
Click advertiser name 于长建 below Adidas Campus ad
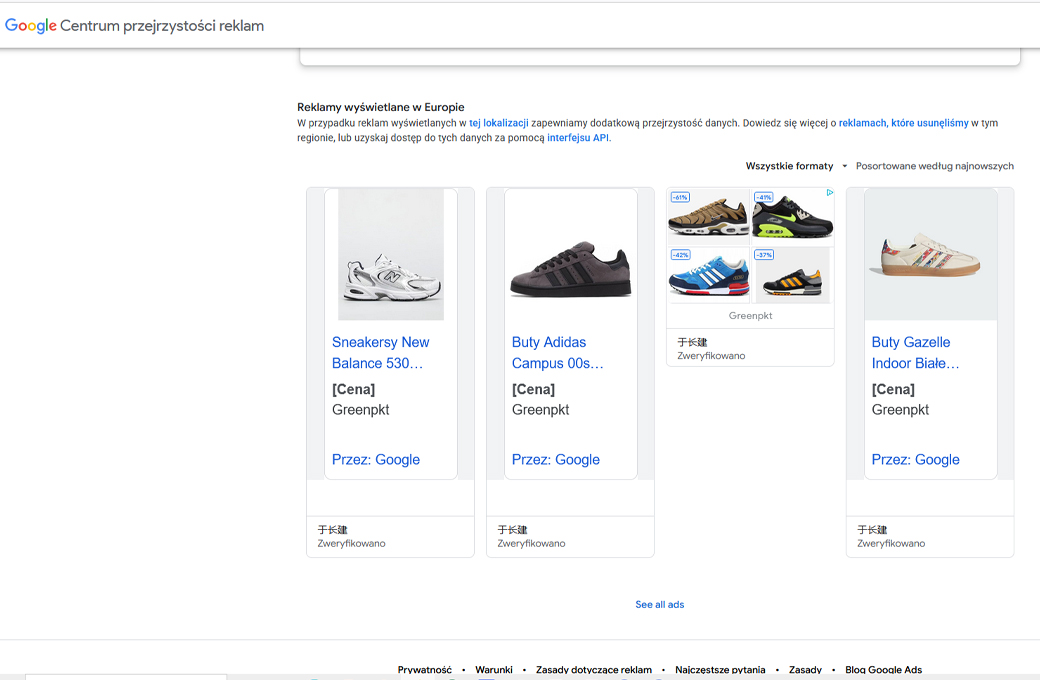point(512,529)
